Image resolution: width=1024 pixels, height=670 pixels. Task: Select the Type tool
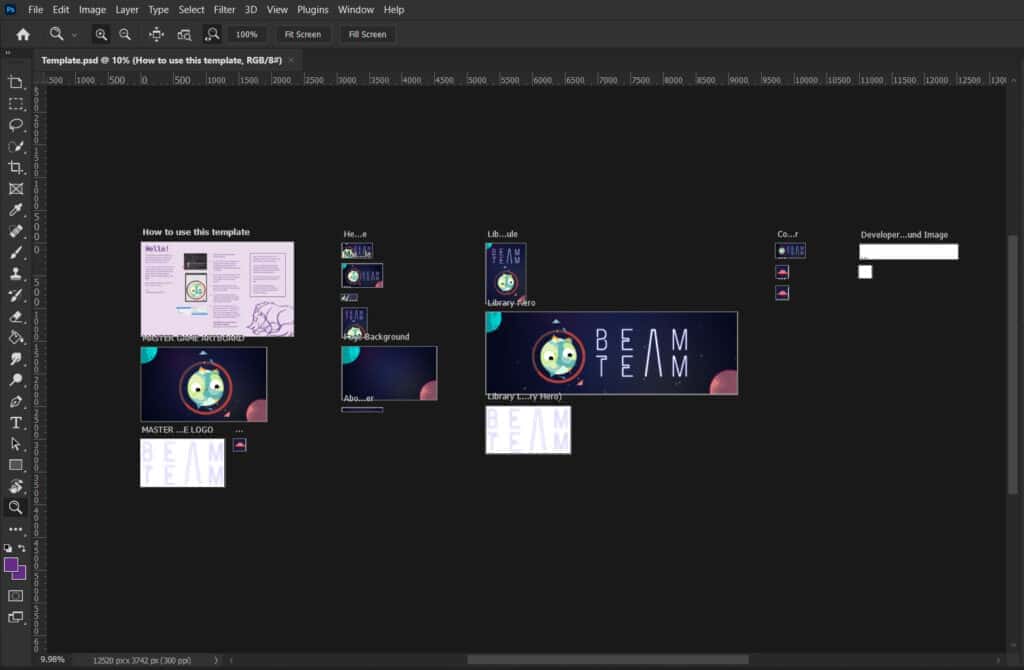15,422
